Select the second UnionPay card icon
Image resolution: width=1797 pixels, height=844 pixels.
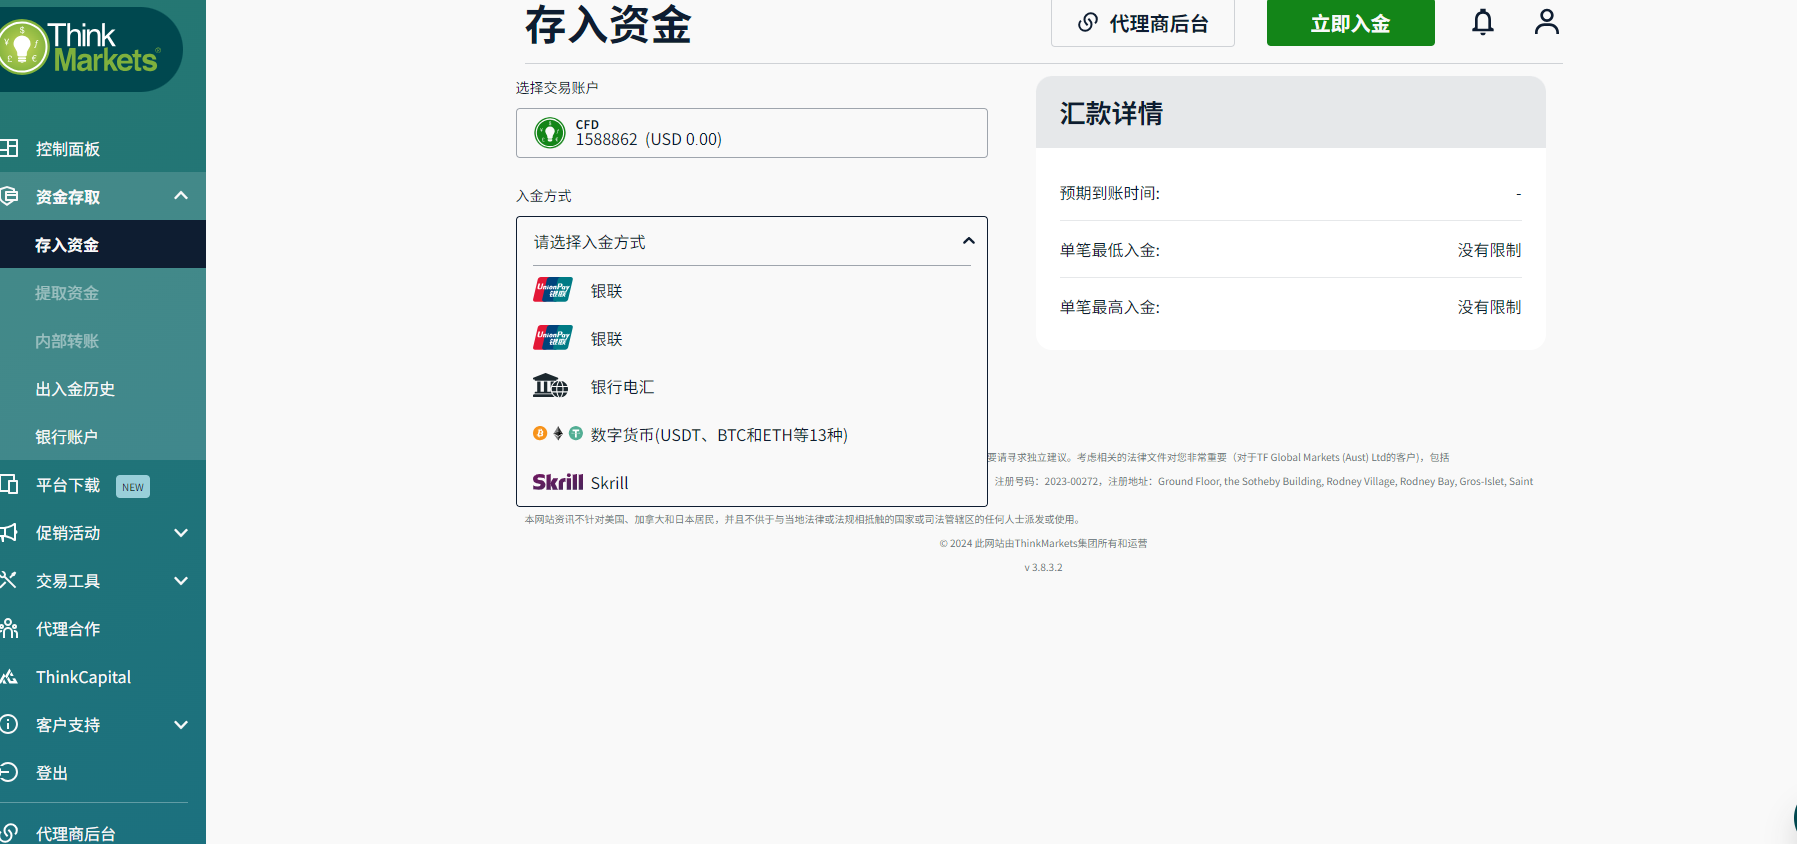pos(553,338)
